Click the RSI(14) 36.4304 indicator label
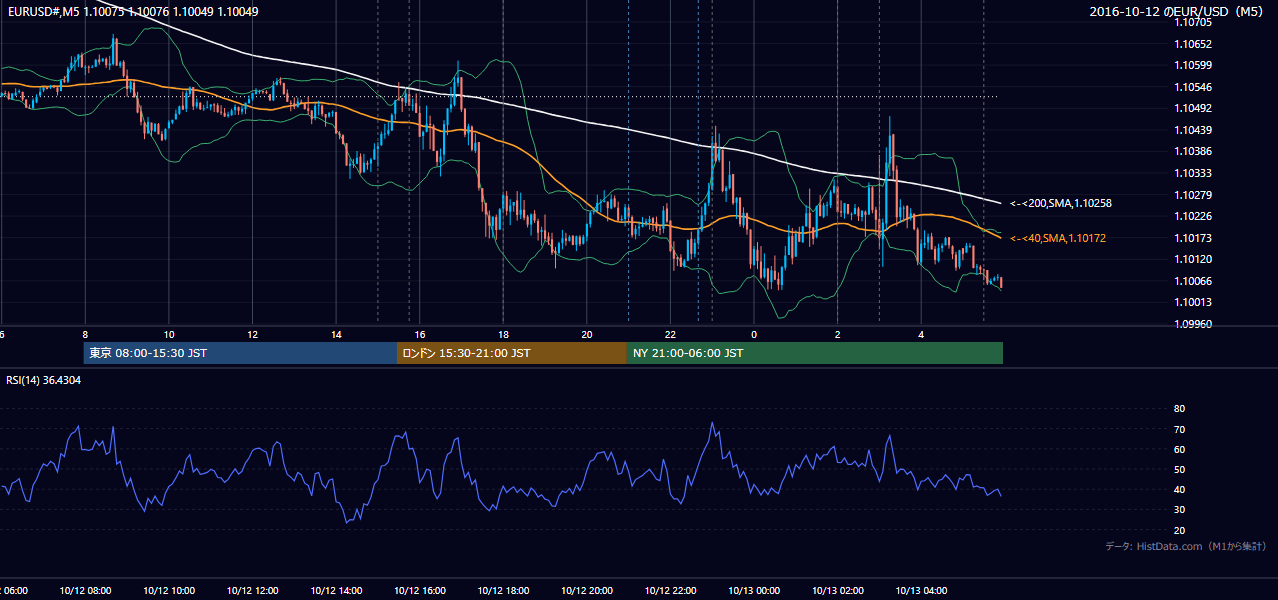The height and width of the screenshot is (600, 1278). 44,380
